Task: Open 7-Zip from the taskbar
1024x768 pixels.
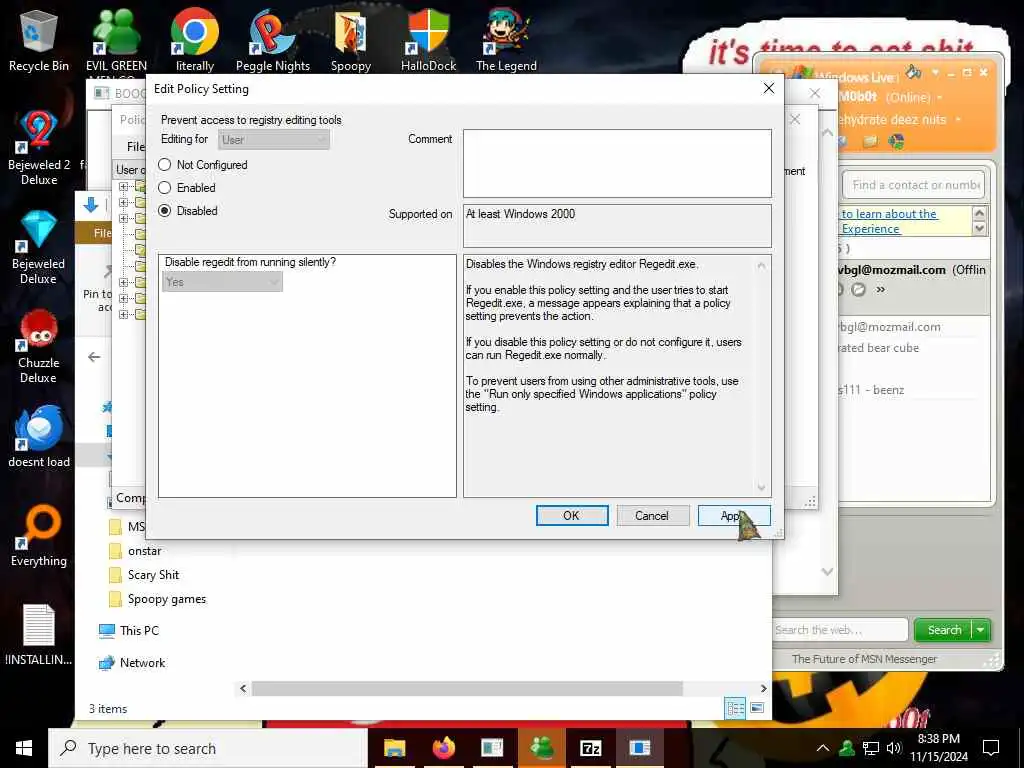Action: pyautogui.click(x=590, y=748)
